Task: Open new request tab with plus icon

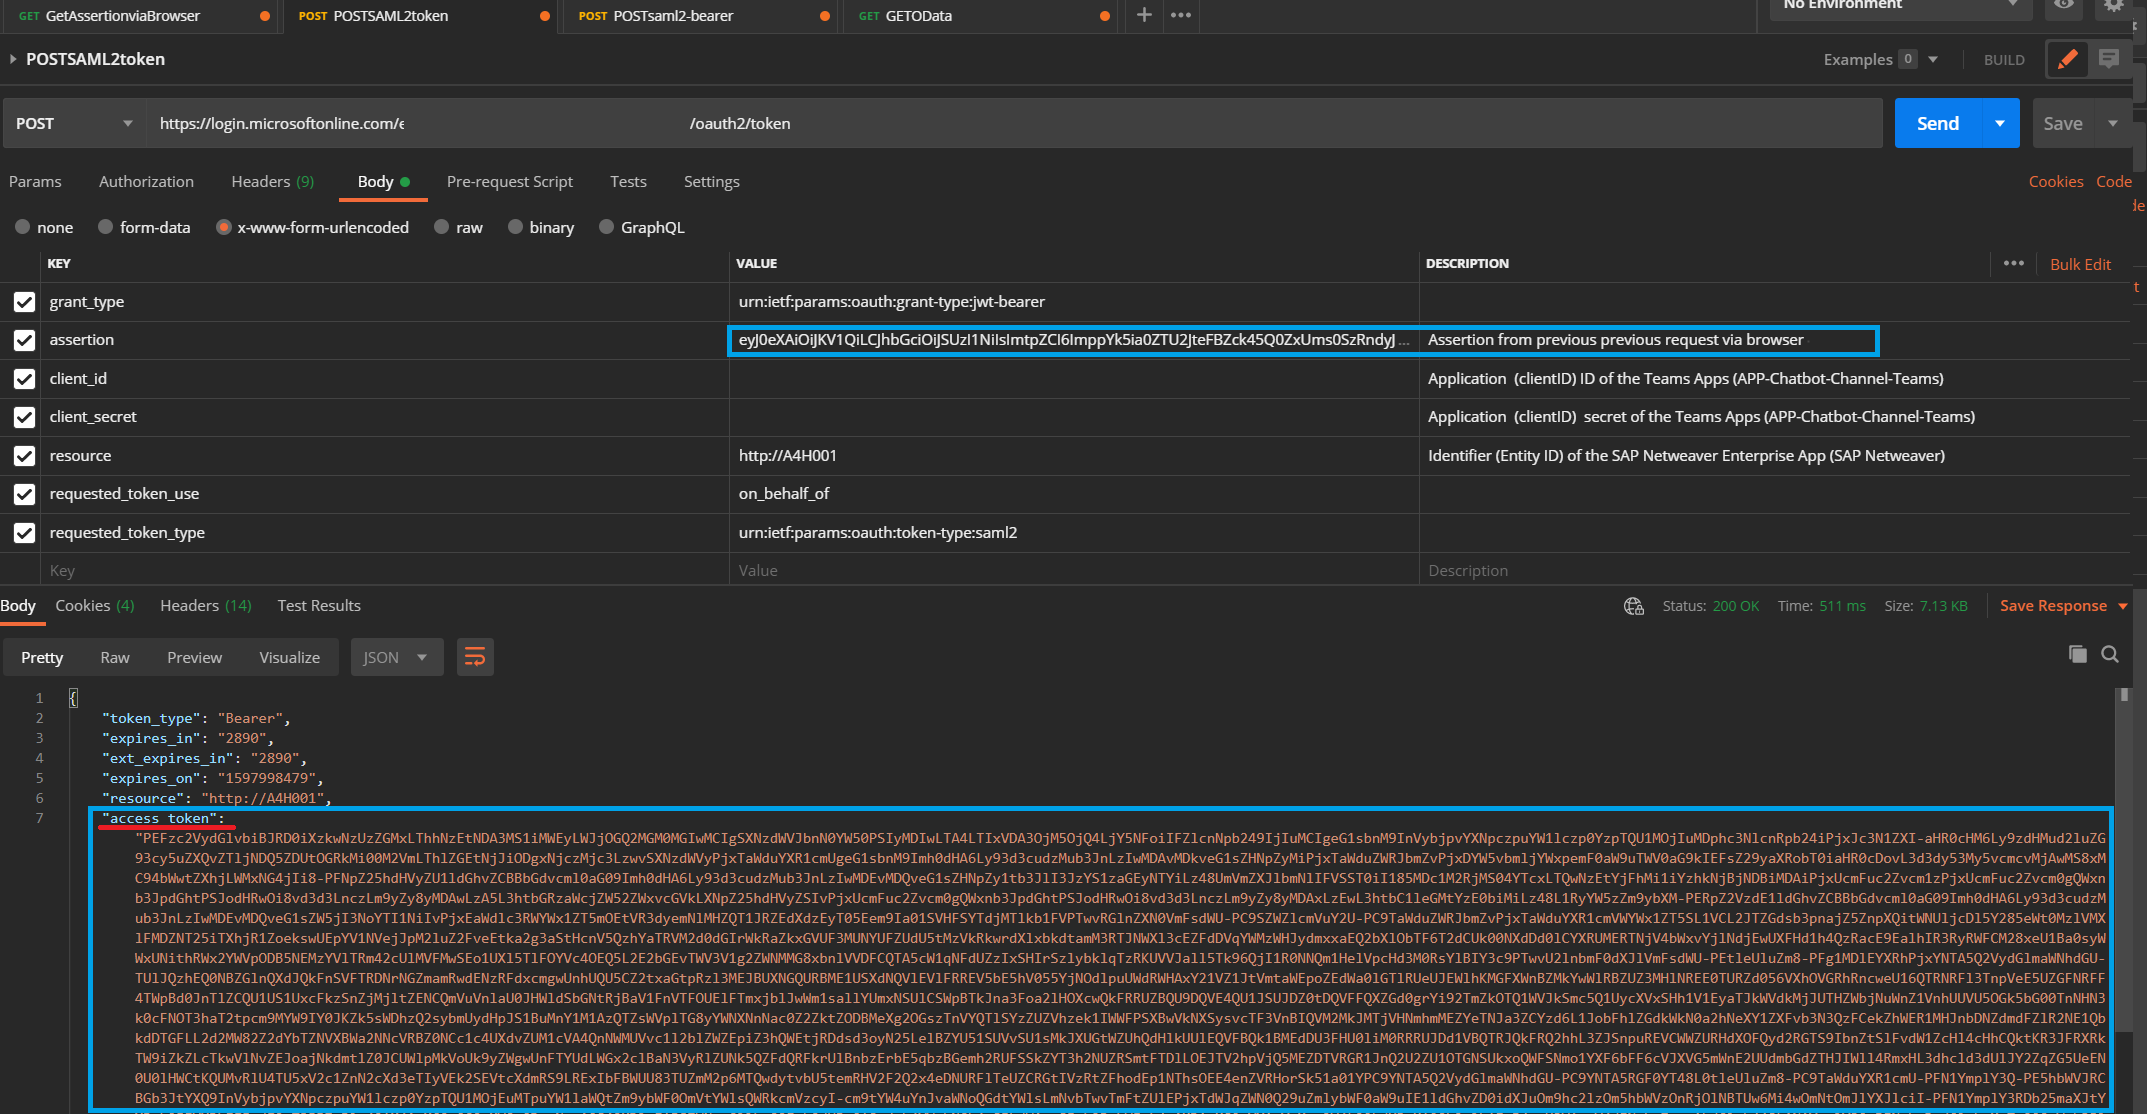Action: pyautogui.click(x=1144, y=15)
